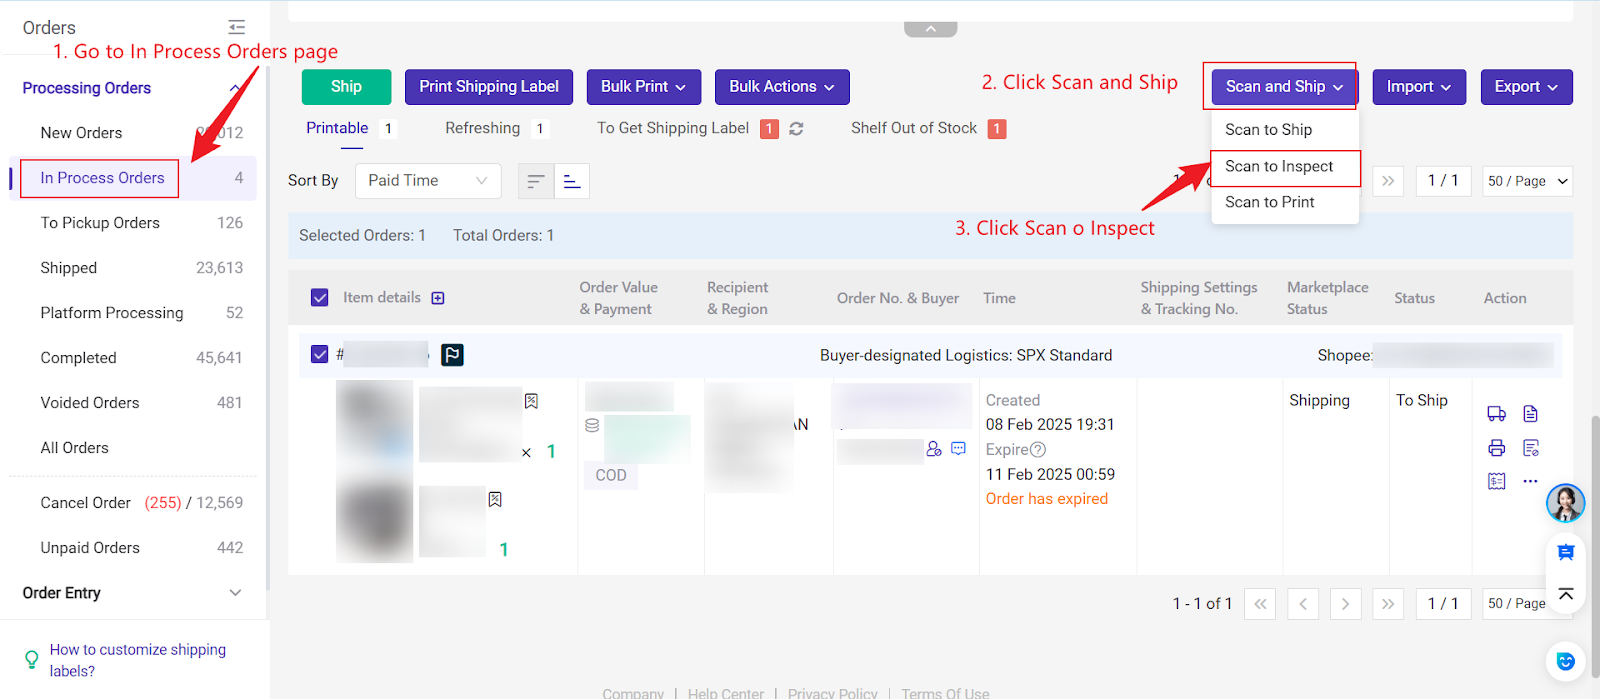The image size is (1600, 699).
Task: Click the black flag icon on order row
Action: [x=452, y=355]
